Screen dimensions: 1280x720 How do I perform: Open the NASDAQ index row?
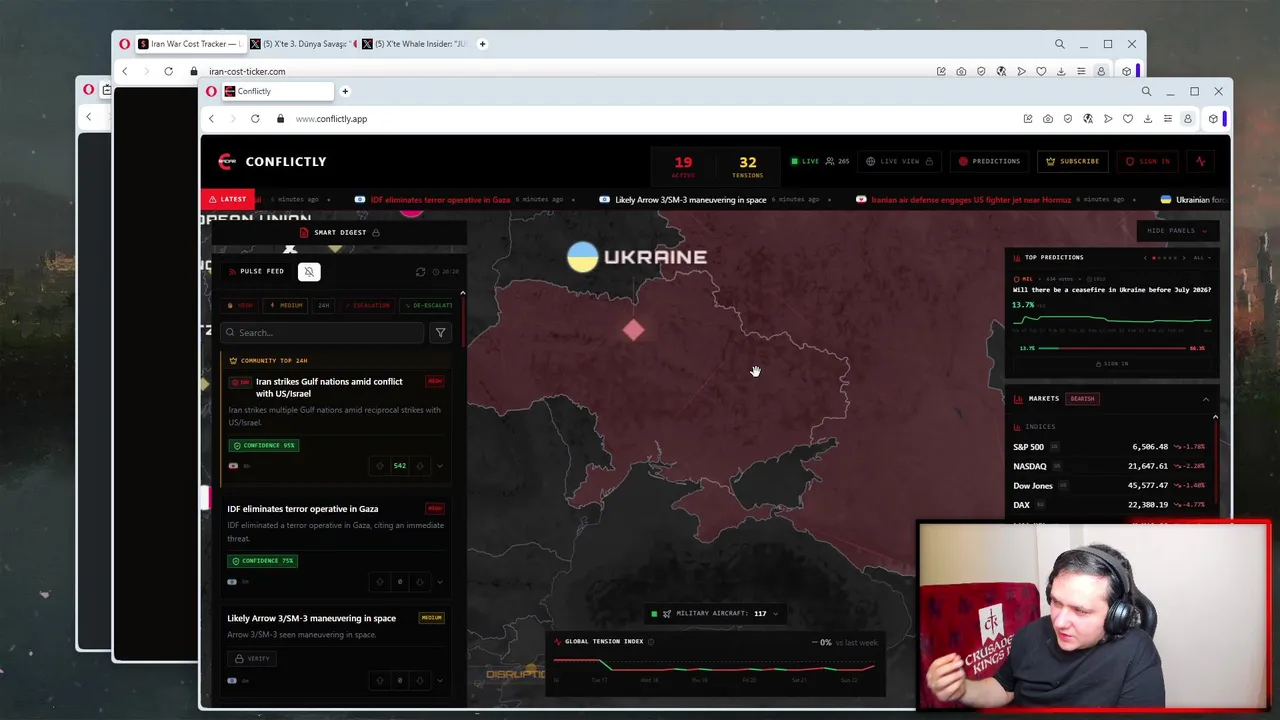(1110, 466)
